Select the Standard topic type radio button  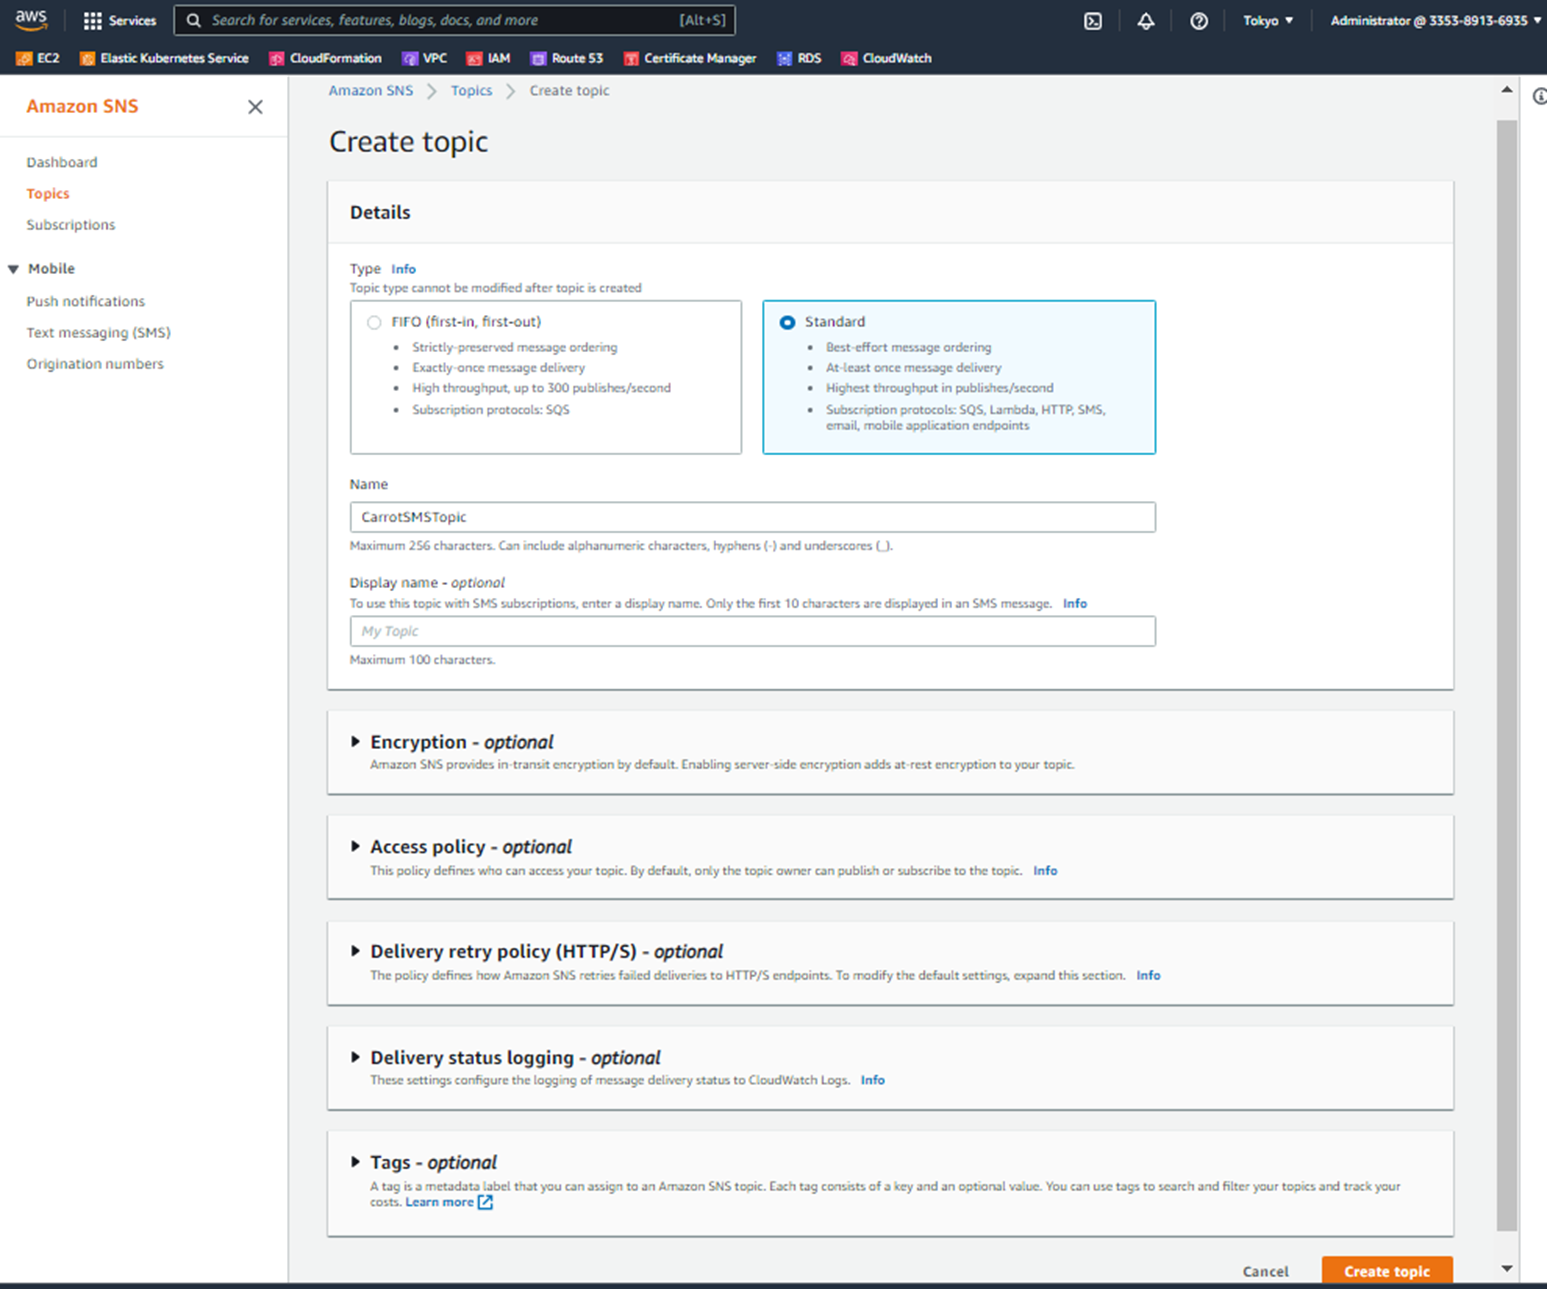pos(787,322)
